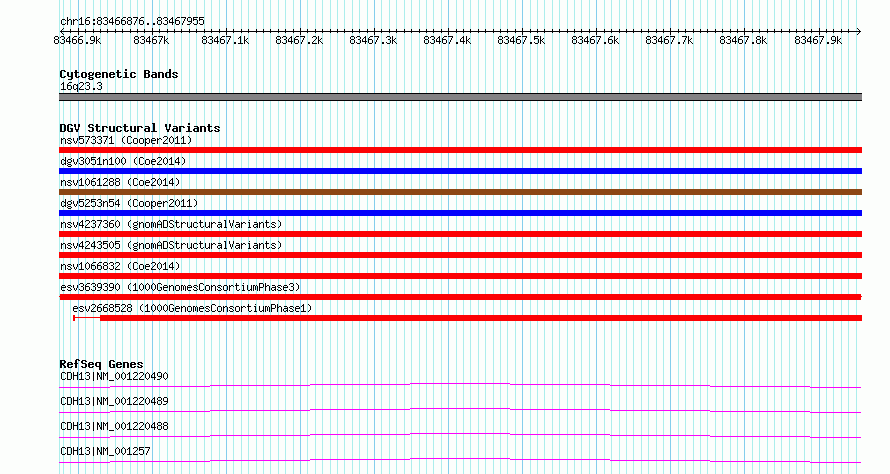The height and width of the screenshot is (474, 890).
Task: Click the 16q23.3 band label
Action: tap(81, 86)
